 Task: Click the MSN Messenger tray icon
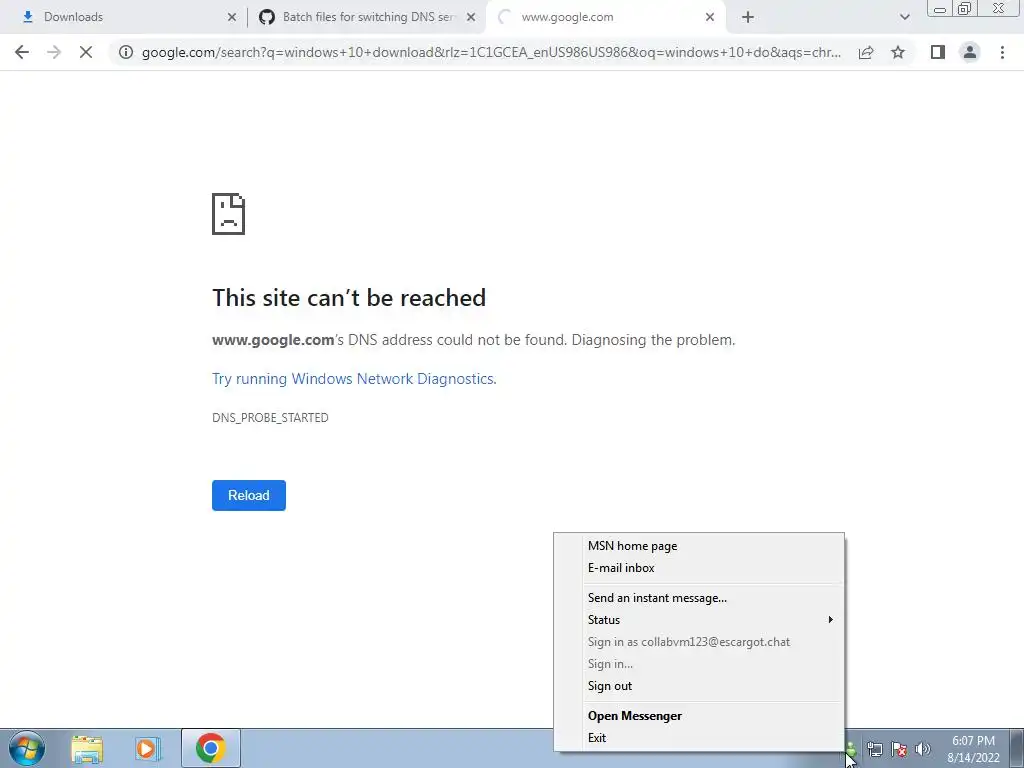click(851, 750)
